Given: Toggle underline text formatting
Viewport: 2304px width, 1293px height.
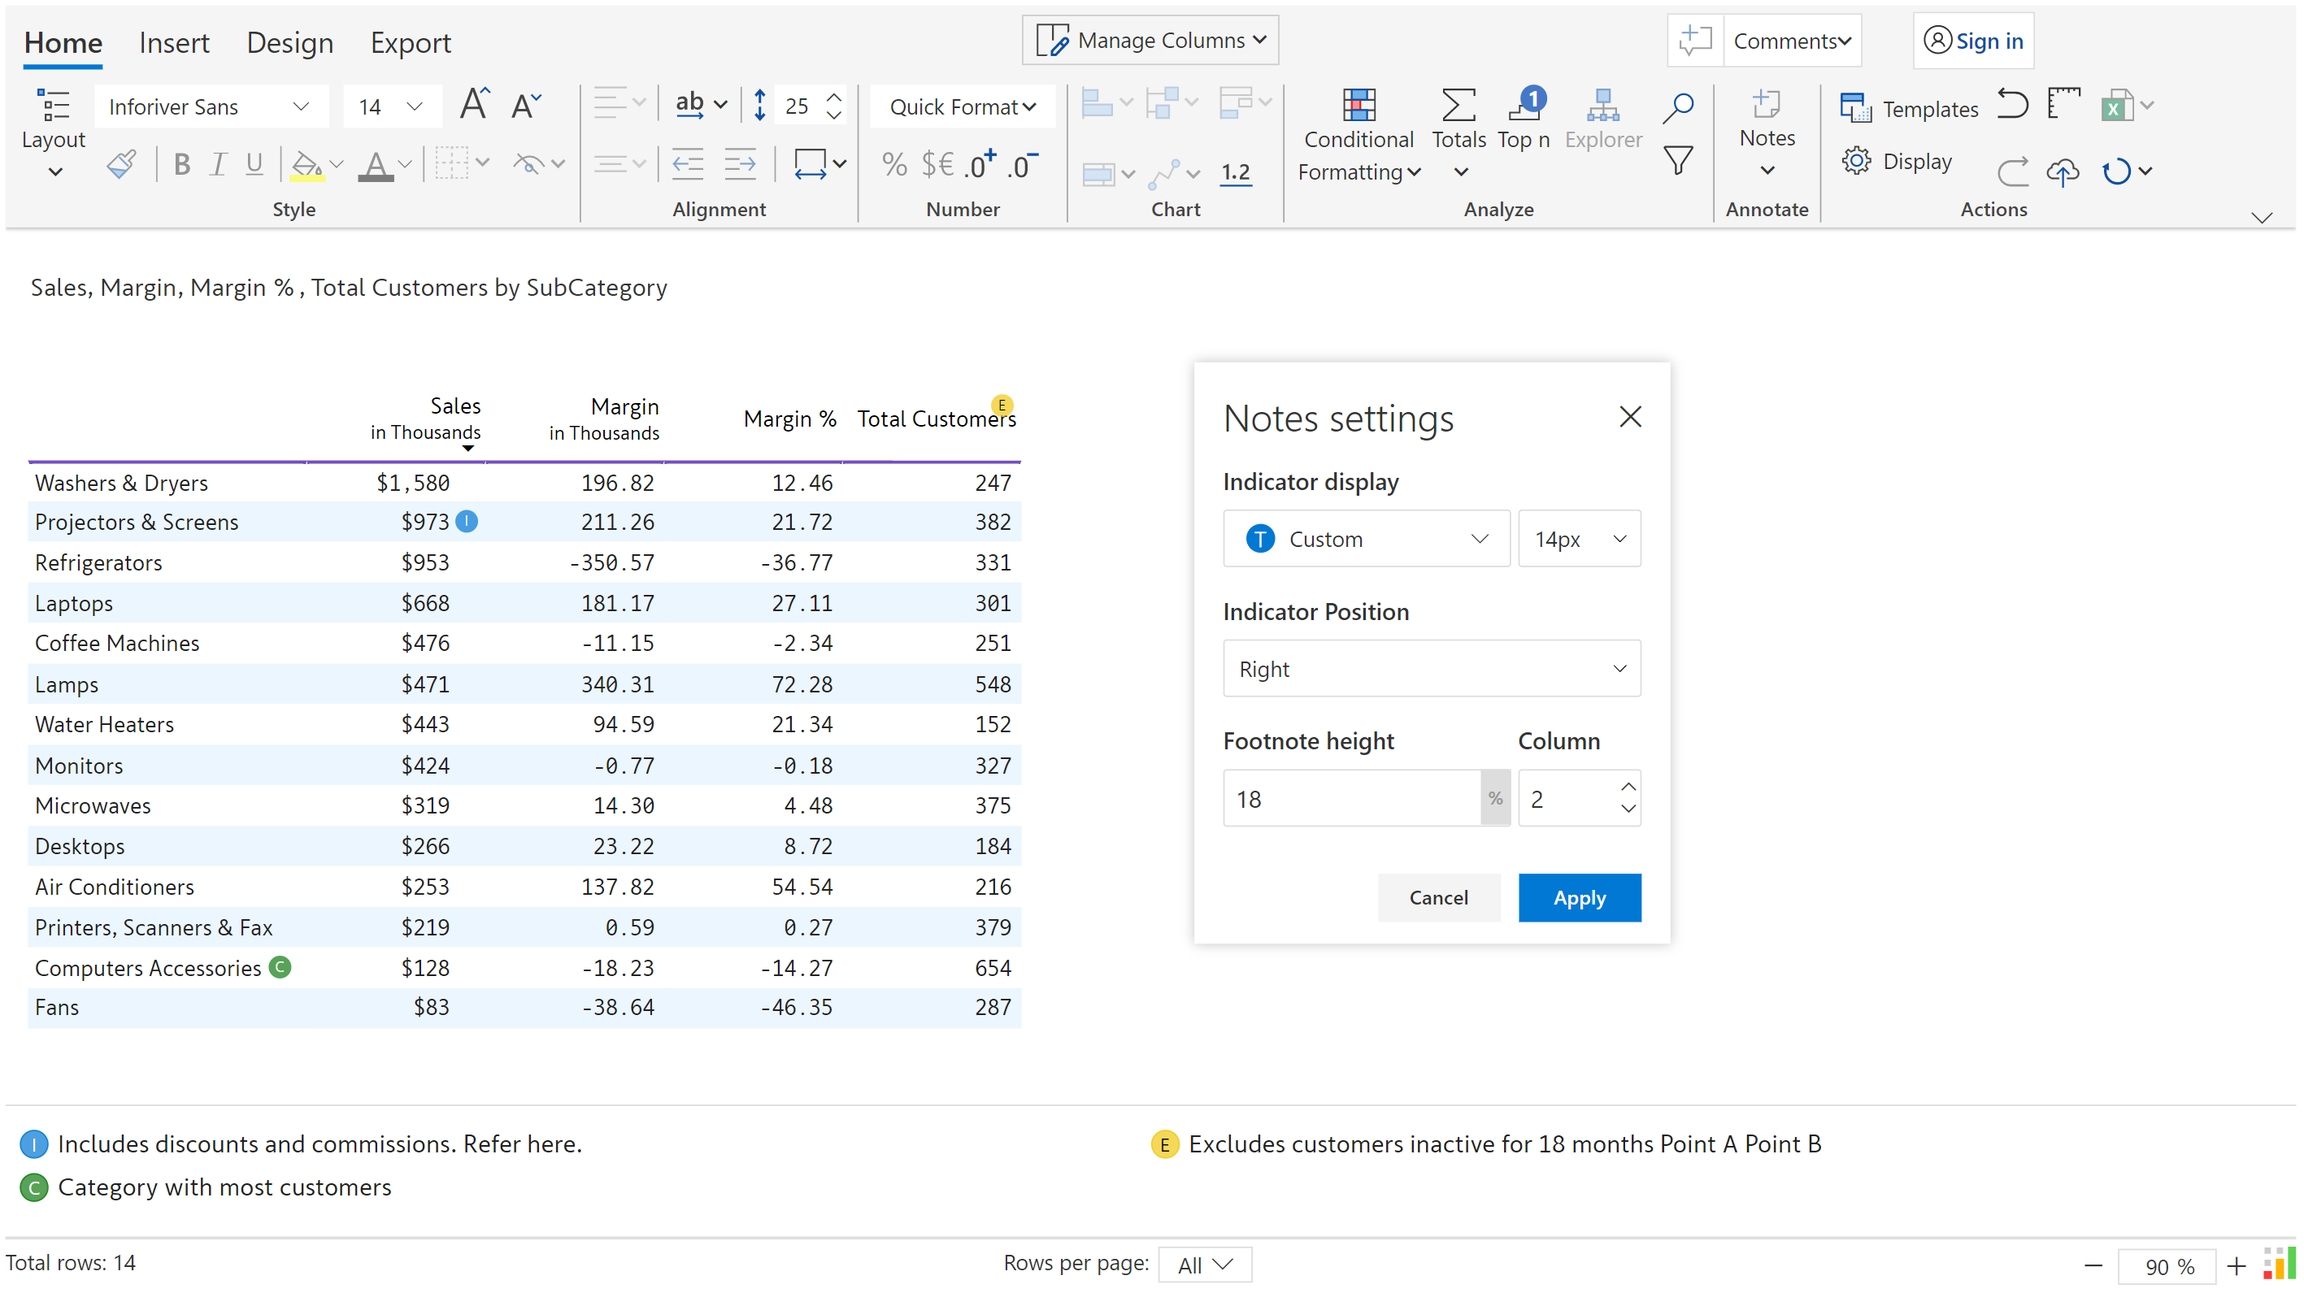Looking at the screenshot, I should pyautogui.click(x=254, y=164).
